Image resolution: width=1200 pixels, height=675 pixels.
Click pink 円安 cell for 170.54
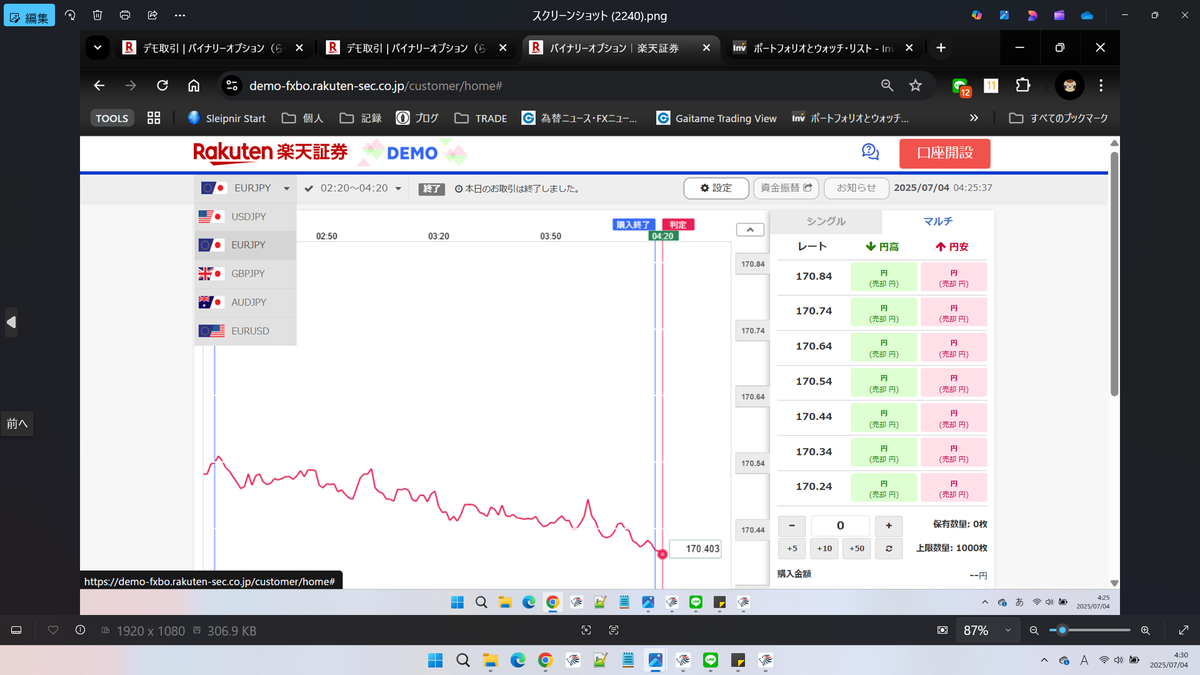click(953, 382)
